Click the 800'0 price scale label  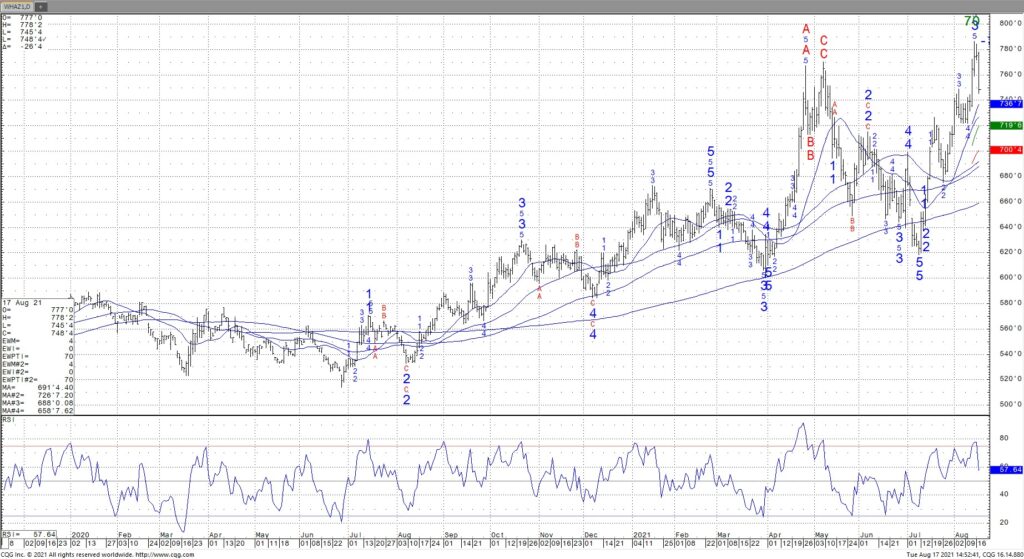click(1007, 23)
